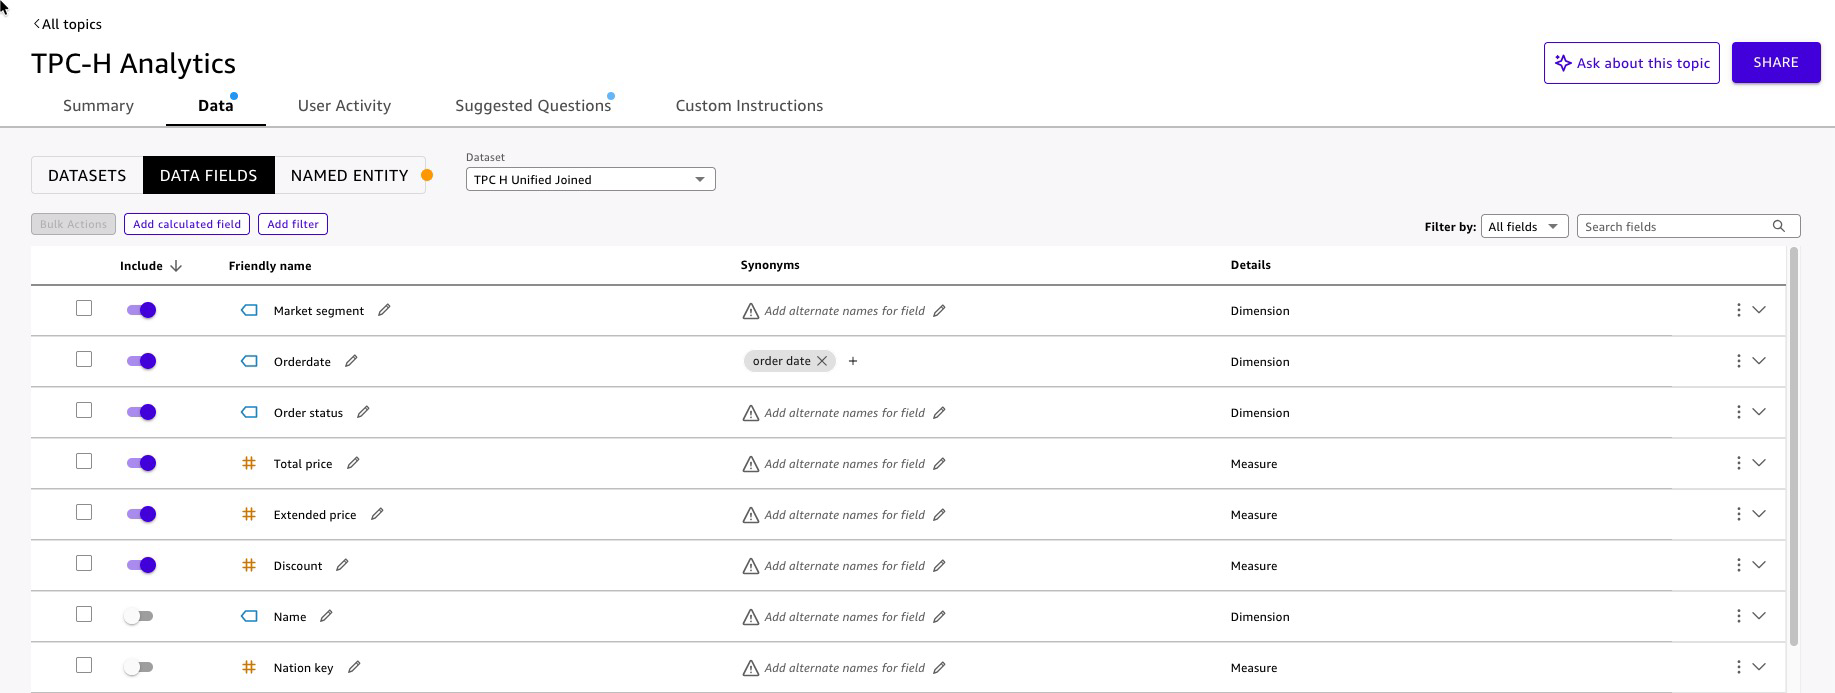Open the NAMED ENTITY section tab

(349, 175)
